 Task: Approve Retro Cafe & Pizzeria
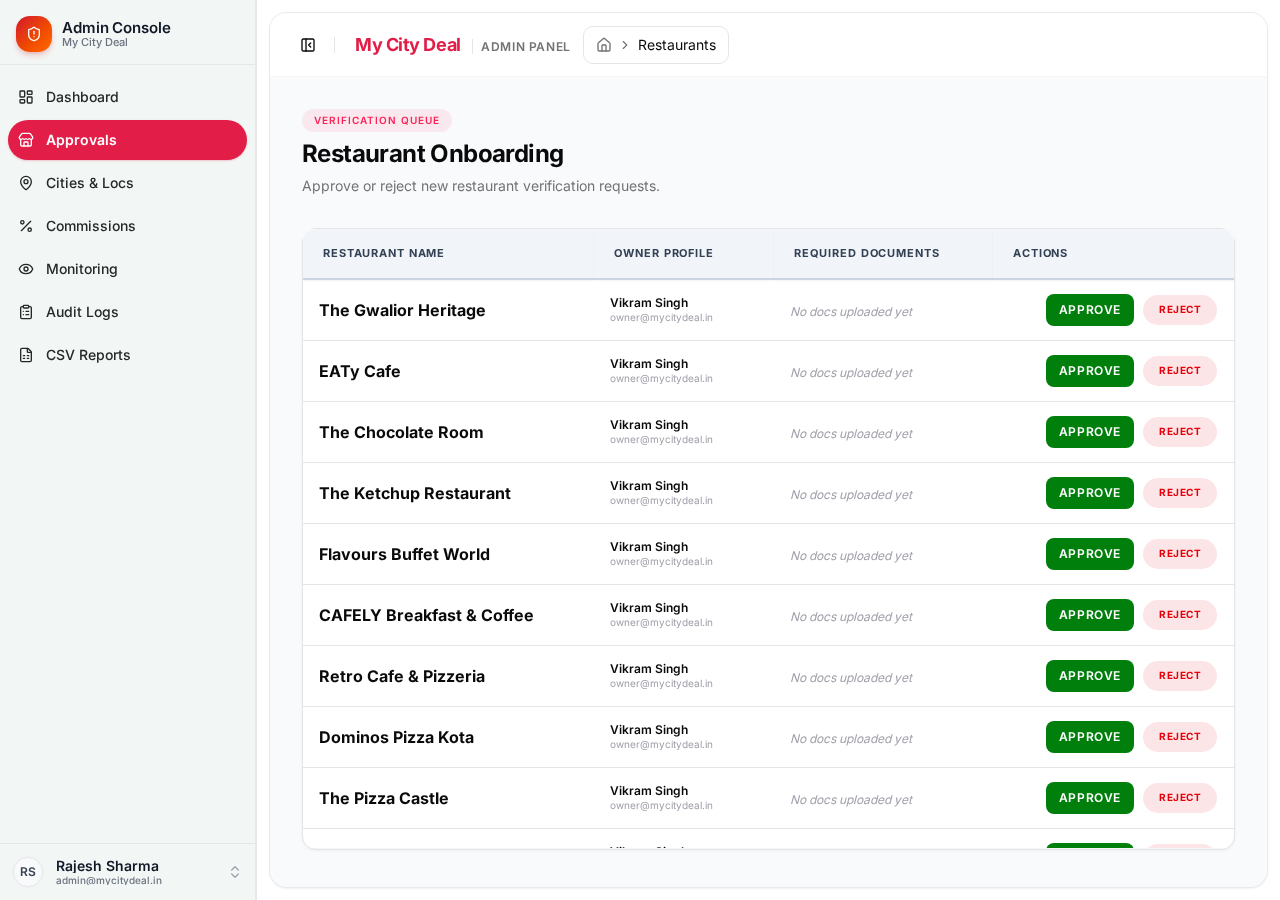click(1090, 676)
